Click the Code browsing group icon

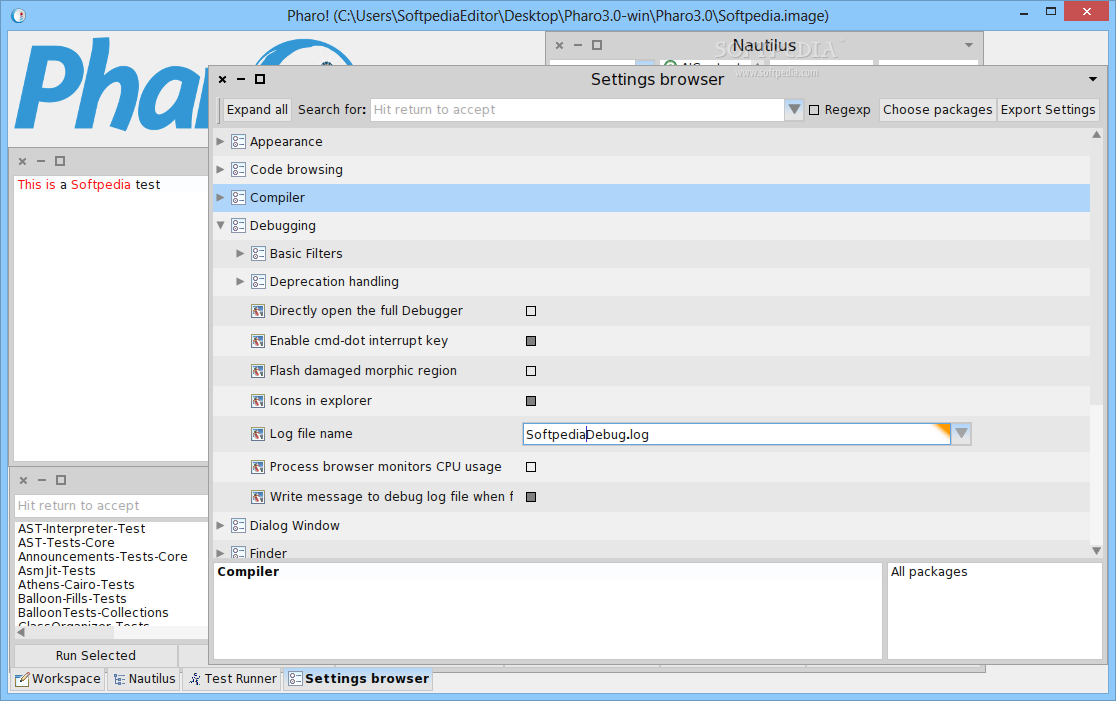coord(238,169)
